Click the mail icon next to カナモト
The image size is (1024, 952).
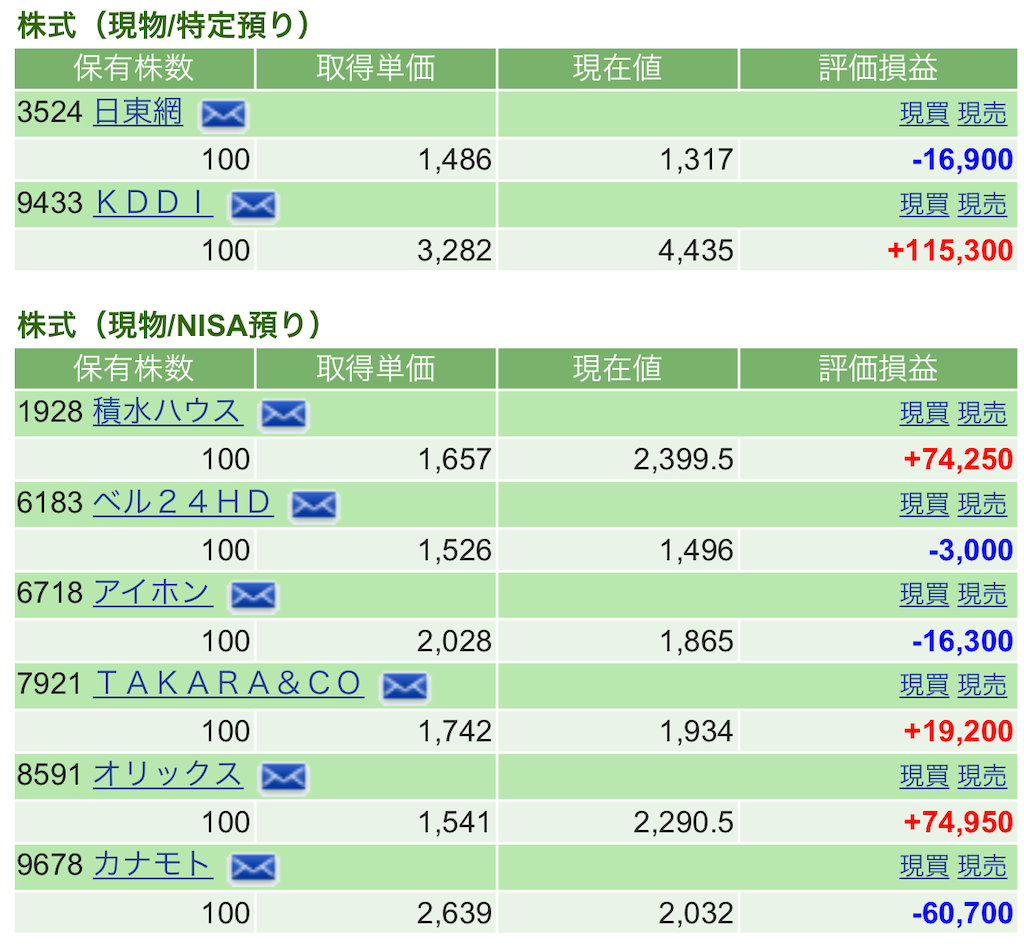point(253,868)
